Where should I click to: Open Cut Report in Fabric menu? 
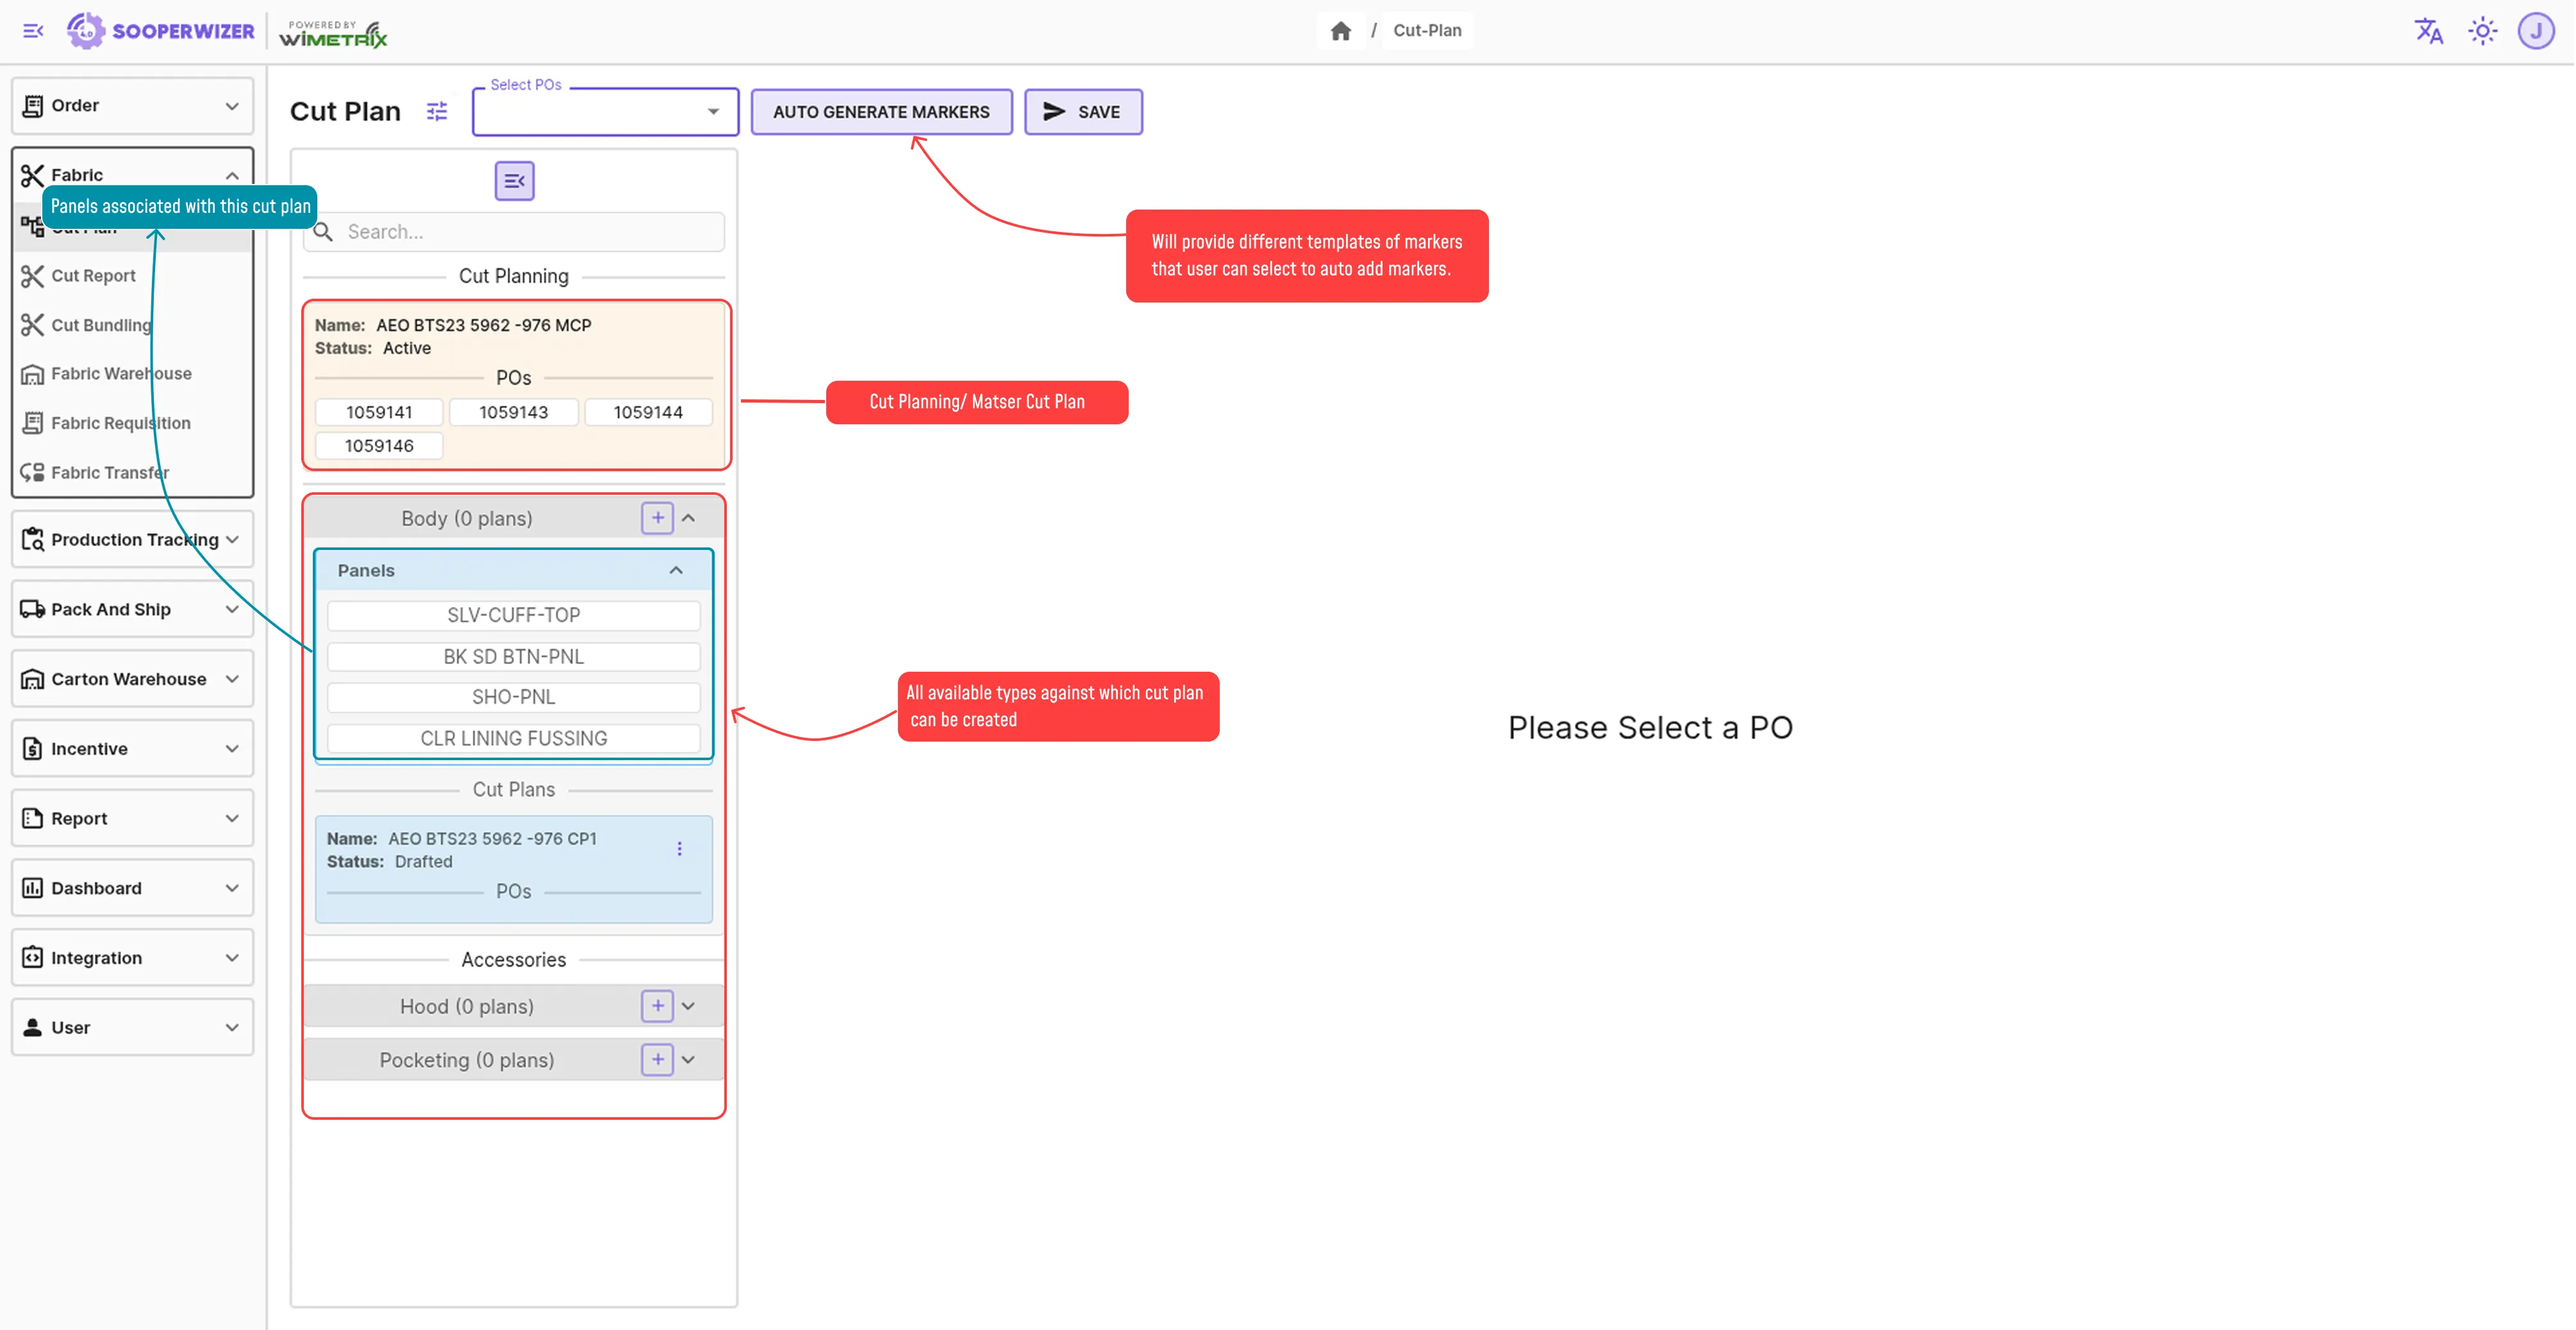(93, 276)
